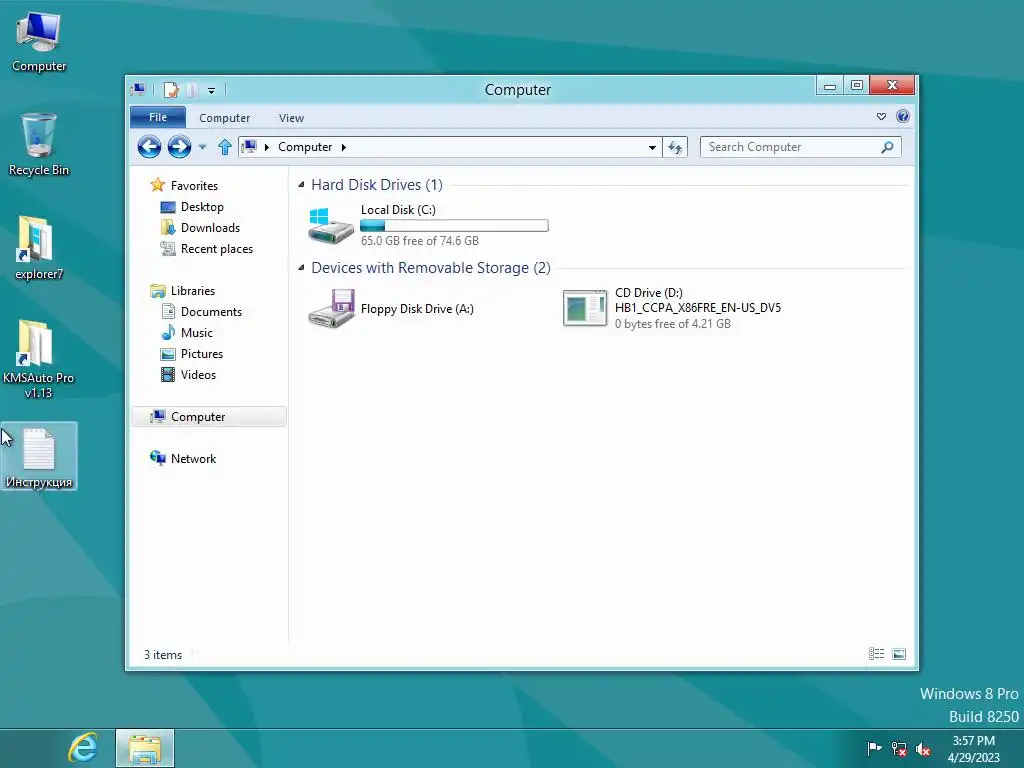
Task: Open the View ribbon tab
Action: coord(291,118)
